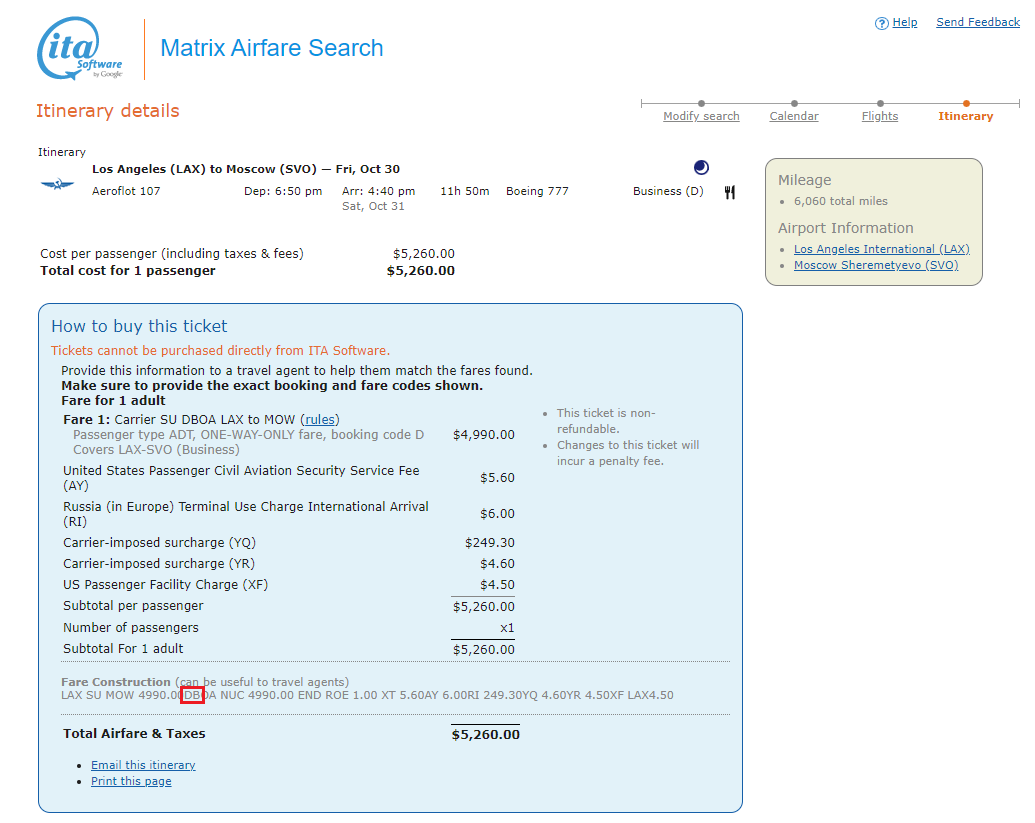1035x823 pixels.
Task: Go to the Modify search step
Action: [701, 116]
